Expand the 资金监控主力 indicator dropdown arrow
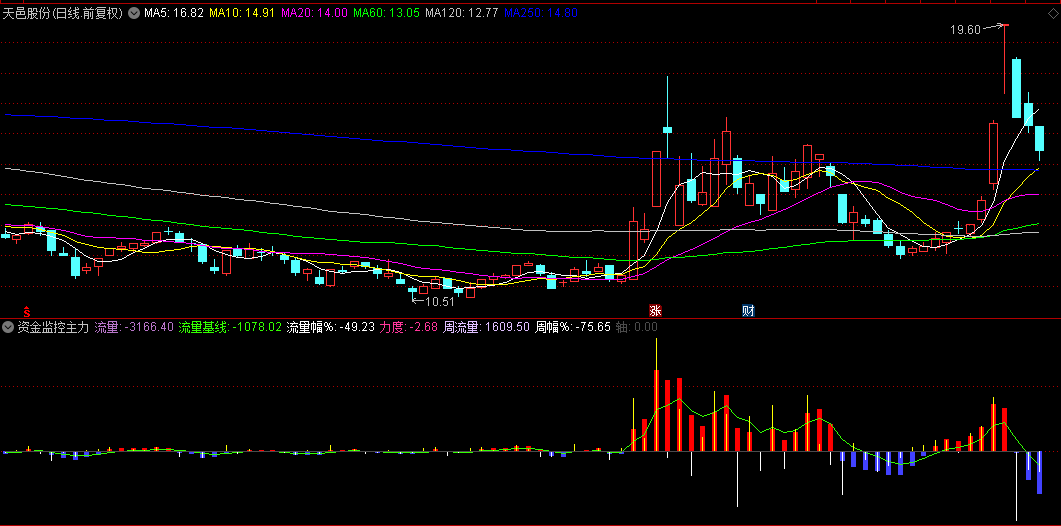The height and width of the screenshot is (526, 1061). pyautogui.click(x=8, y=328)
